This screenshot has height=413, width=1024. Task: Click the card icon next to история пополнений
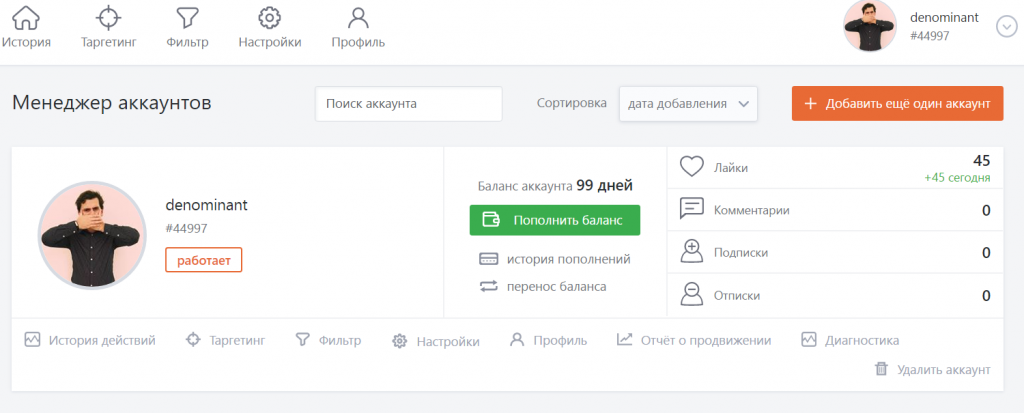pos(489,259)
